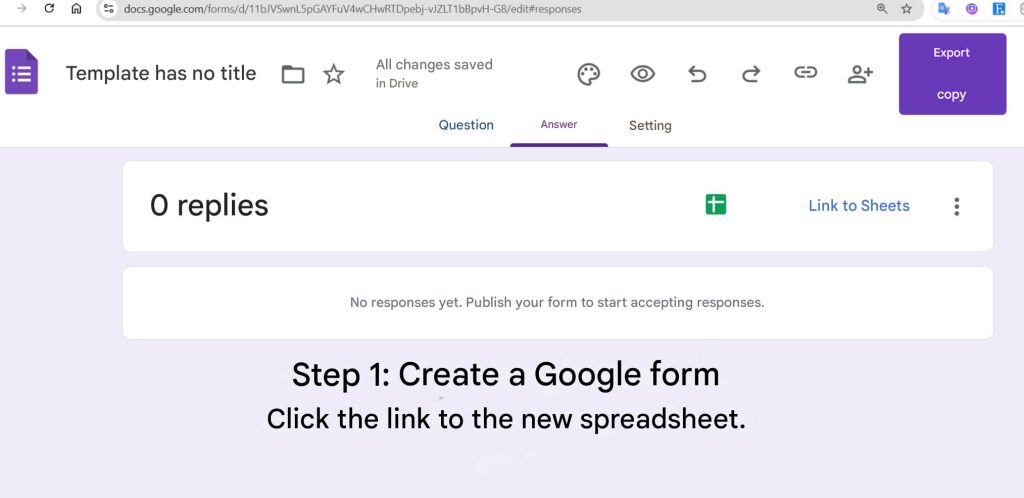1024x498 pixels.
Task: Click the browser address bar URL
Action: pyautogui.click(x=352, y=9)
